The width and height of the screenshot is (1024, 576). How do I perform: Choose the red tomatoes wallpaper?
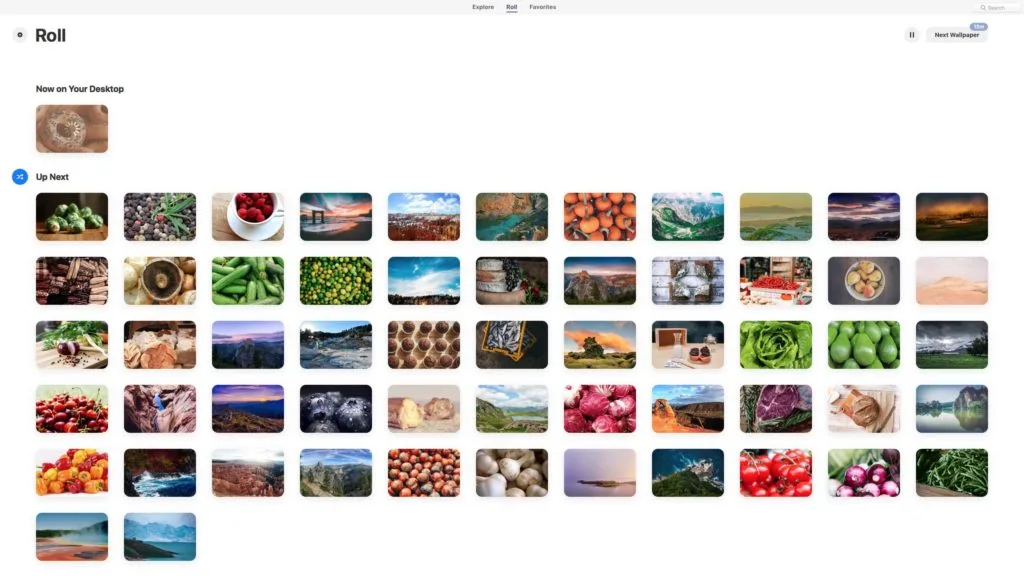point(776,473)
